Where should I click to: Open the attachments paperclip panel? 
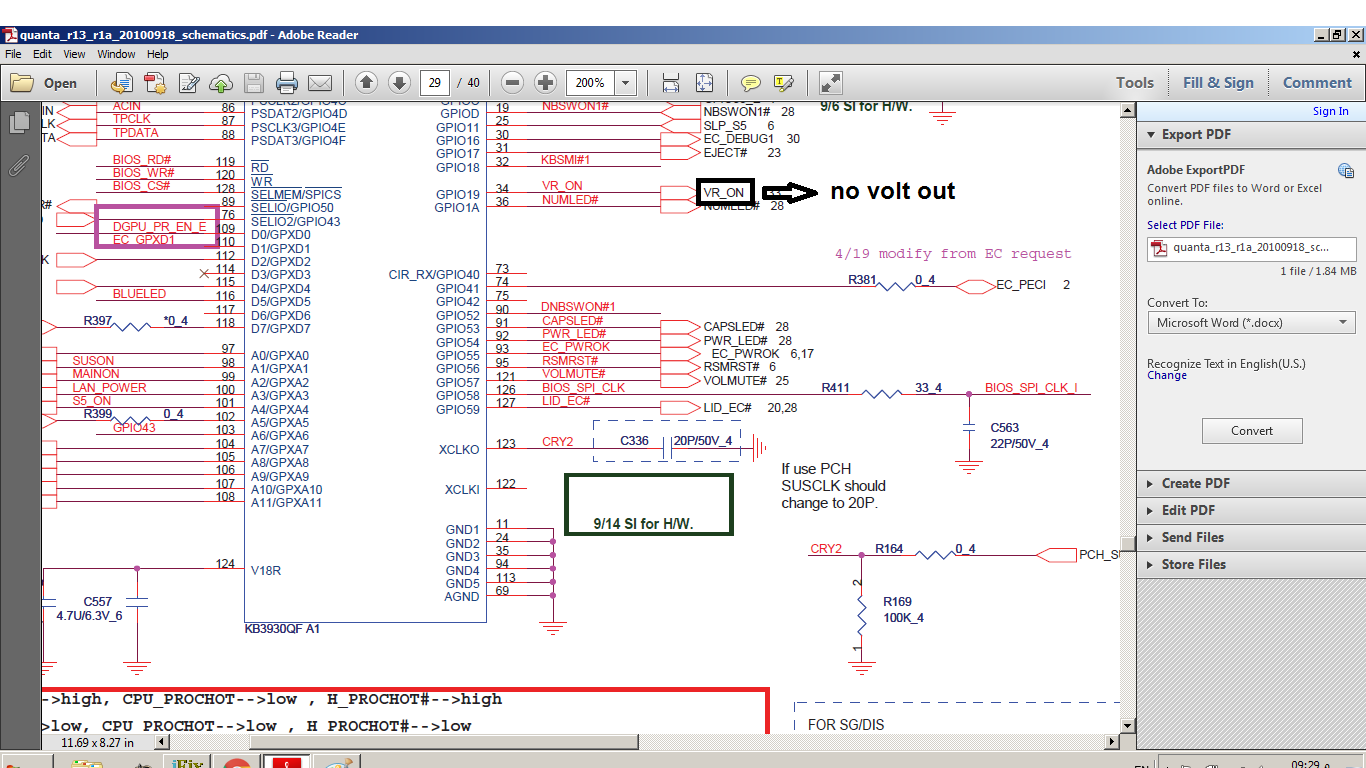point(18,165)
